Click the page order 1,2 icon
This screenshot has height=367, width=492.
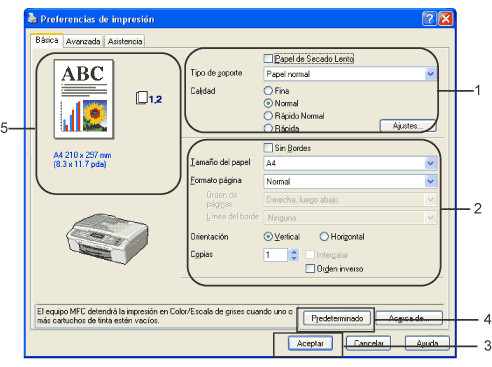149,98
